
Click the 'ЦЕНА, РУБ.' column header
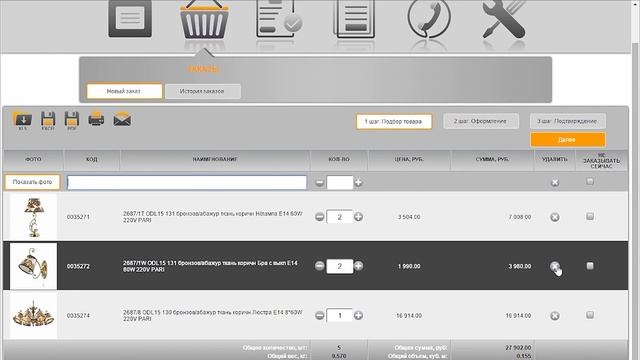[x=409, y=160]
